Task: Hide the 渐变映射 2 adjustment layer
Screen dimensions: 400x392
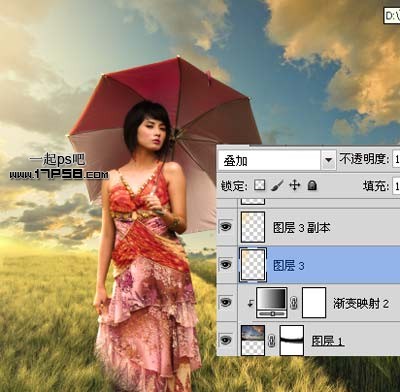Action: (226, 302)
